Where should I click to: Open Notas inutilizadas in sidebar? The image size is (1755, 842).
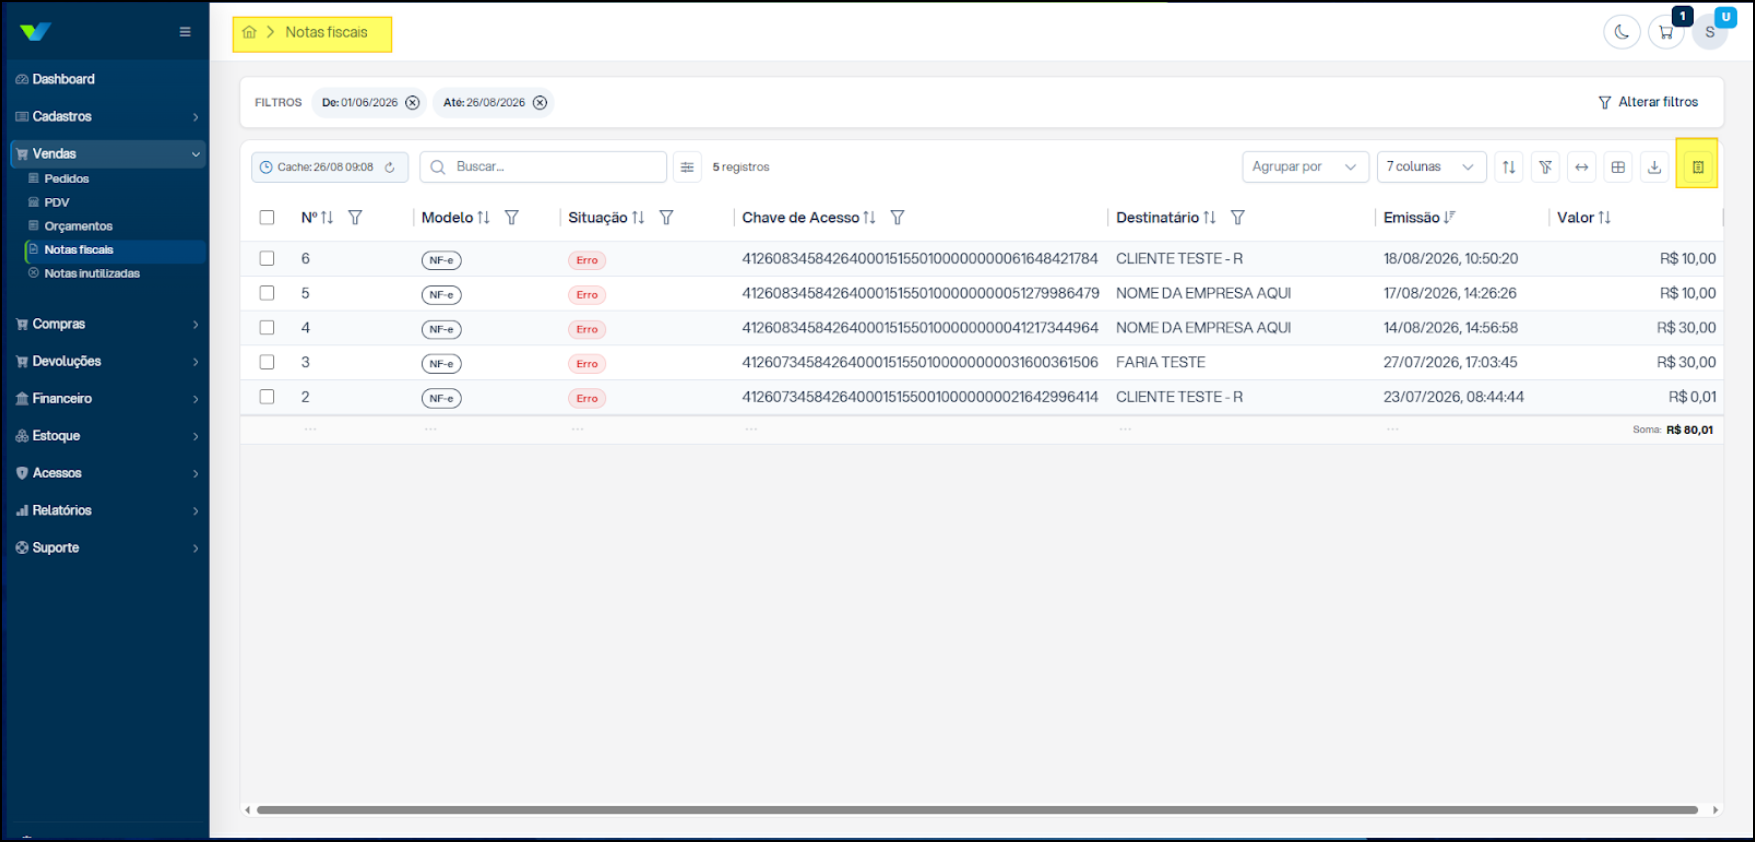coord(91,273)
